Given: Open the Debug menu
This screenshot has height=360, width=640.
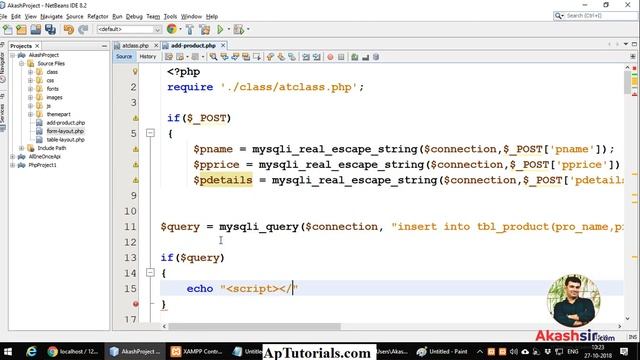Looking at the screenshot, I should tap(134, 16).
